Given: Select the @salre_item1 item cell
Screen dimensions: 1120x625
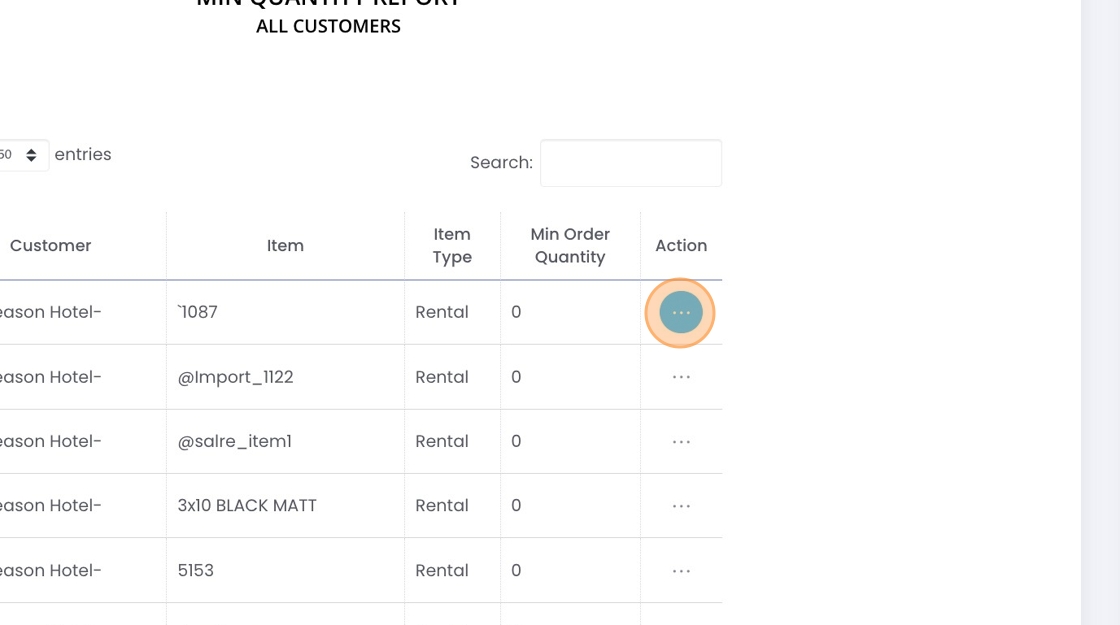Looking at the screenshot, I should tap(235, 441).
